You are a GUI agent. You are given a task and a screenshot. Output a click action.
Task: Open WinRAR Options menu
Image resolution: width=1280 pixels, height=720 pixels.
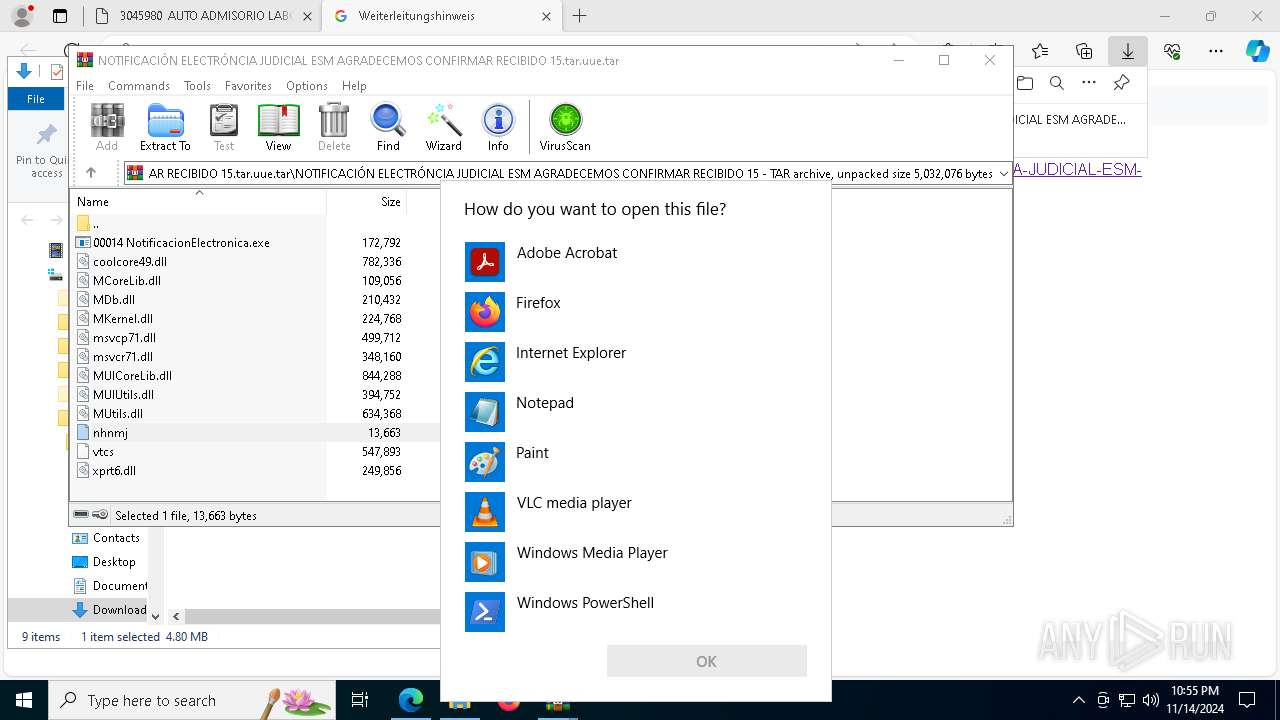tap(307, 86)
